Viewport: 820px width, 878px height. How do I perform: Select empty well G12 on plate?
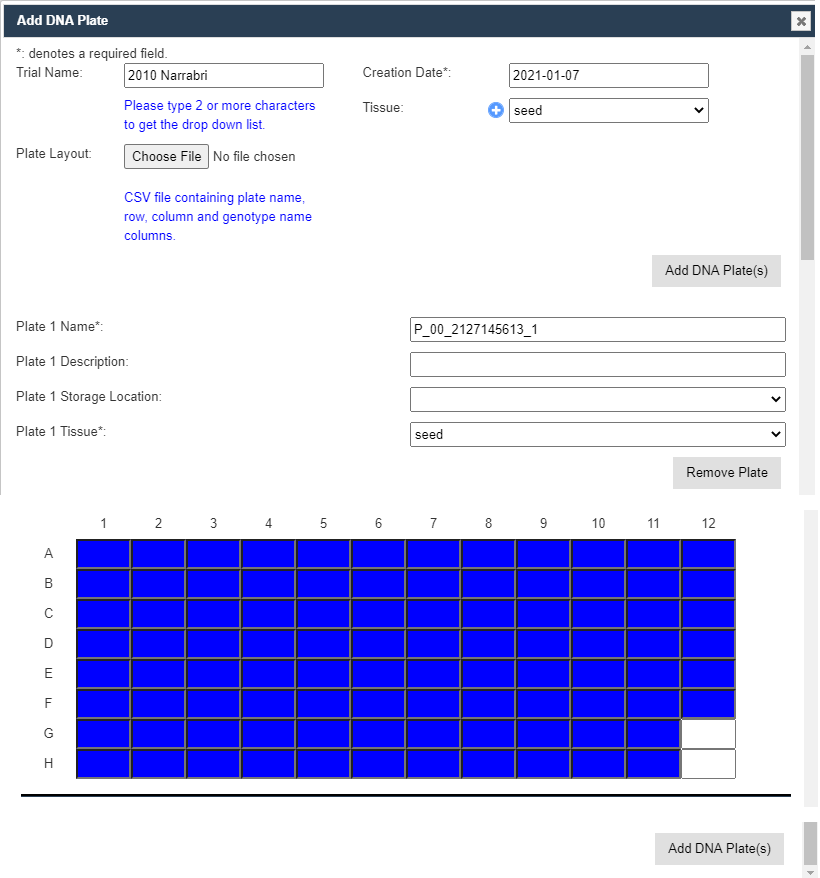click(x=708, y=734)
